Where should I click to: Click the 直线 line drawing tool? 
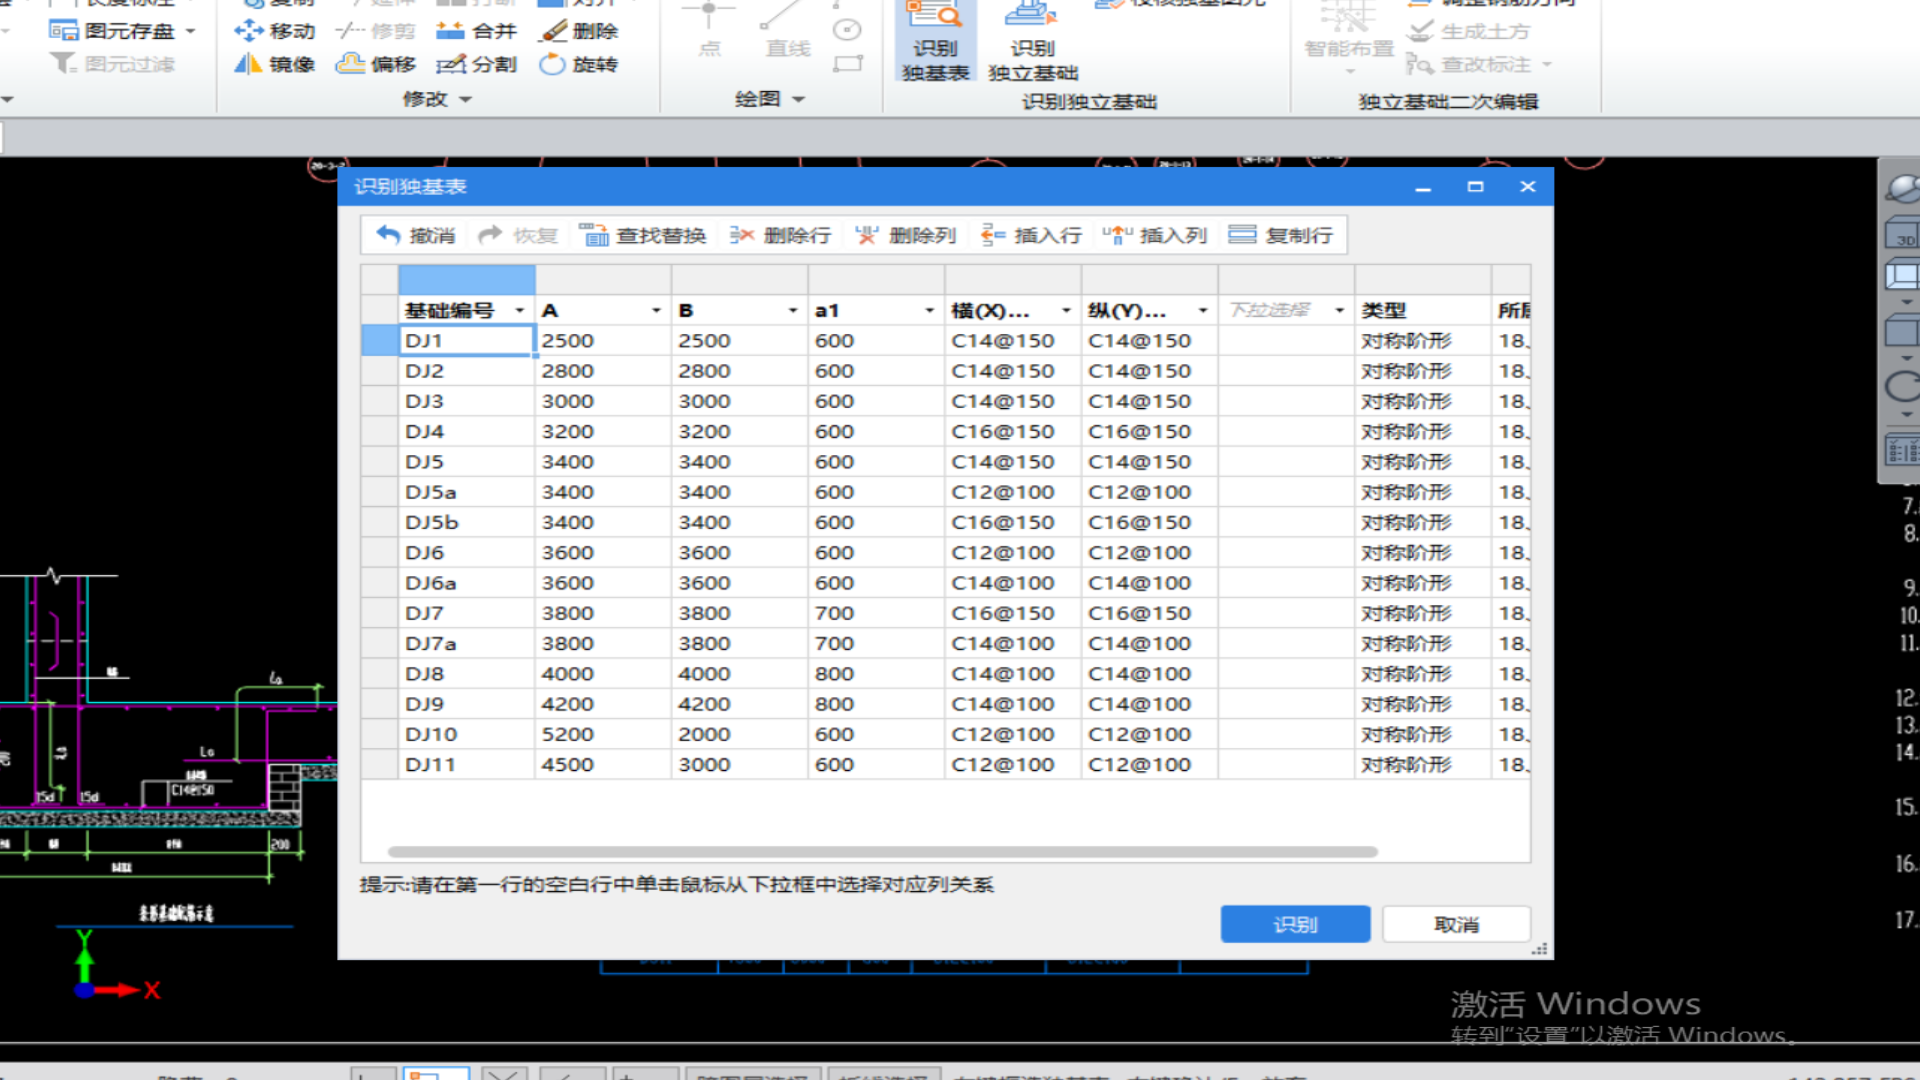pyautogui.click(x=787, y=30)
